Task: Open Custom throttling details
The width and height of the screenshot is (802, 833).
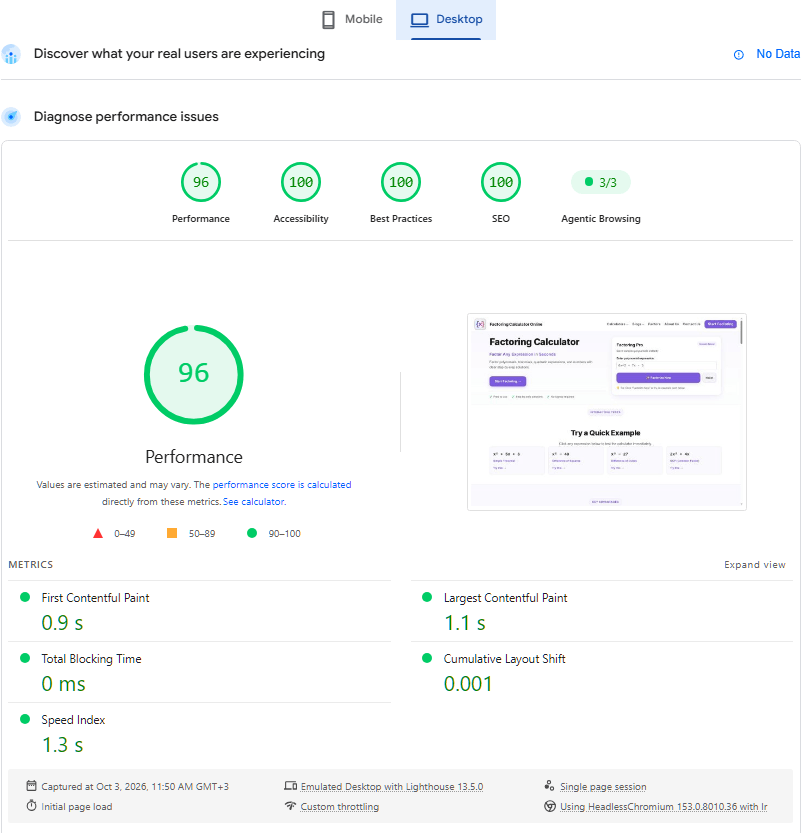Action: click(x=340, y=806)
